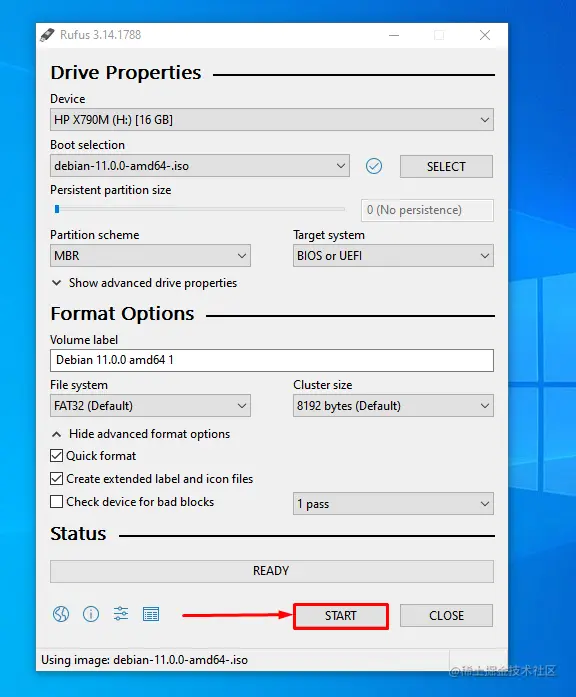Viewport: 576px width, 697px height.
Task: Uncheck Create extended label and icon files
Action: coord(56,479)
